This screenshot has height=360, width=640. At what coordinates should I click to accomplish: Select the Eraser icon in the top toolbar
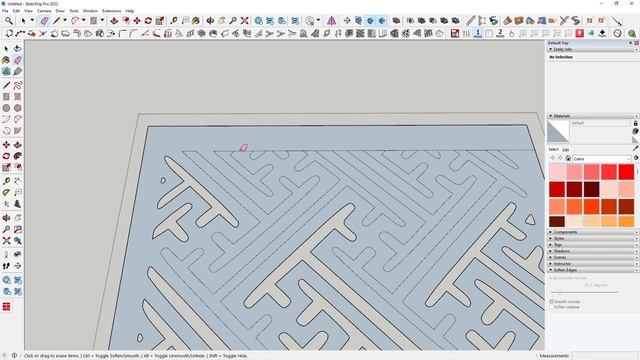click(x=44, y=20)
